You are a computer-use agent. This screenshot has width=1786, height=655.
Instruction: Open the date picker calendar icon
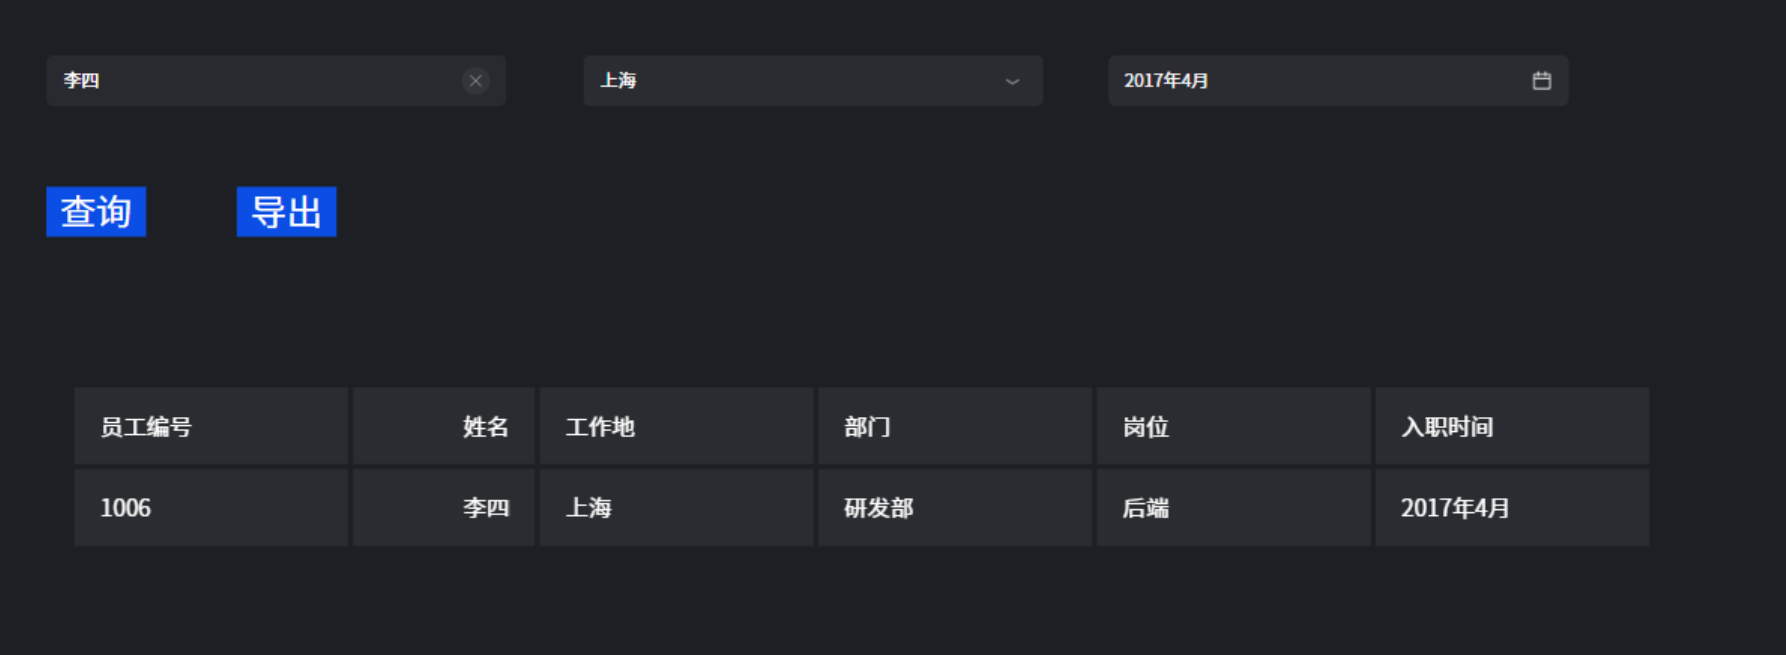1541,81
